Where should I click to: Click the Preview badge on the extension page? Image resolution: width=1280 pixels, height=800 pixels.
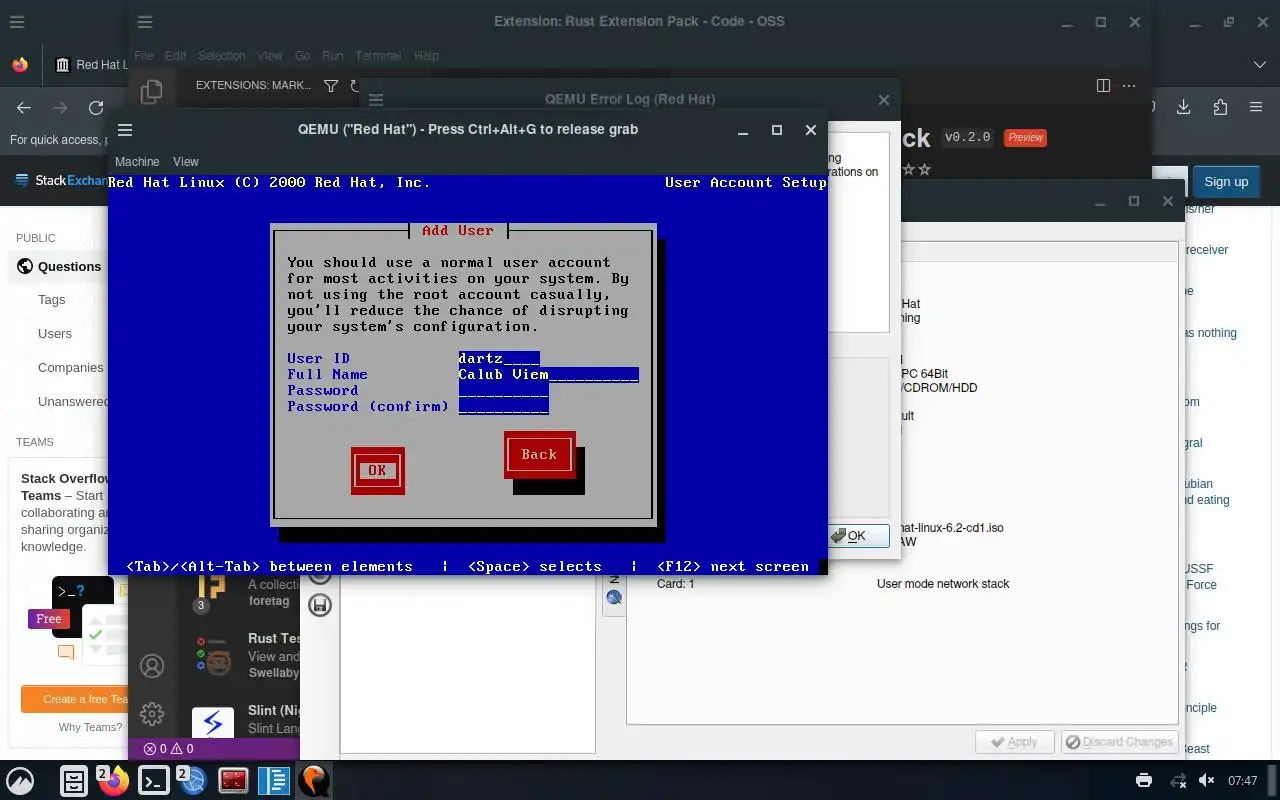click(x=1025, y=137)
